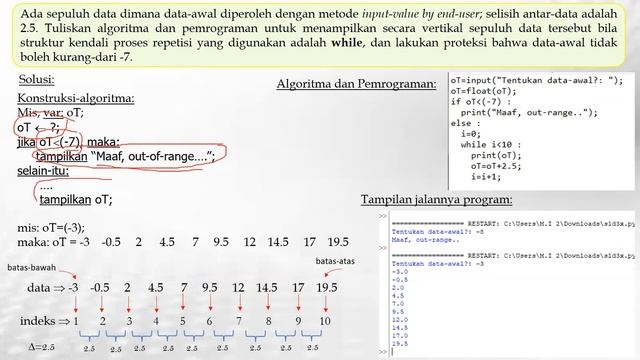Viewport: 640px width, 360px height.
Task: Click index number 8 in the indeks row
Action: point(268,321)
